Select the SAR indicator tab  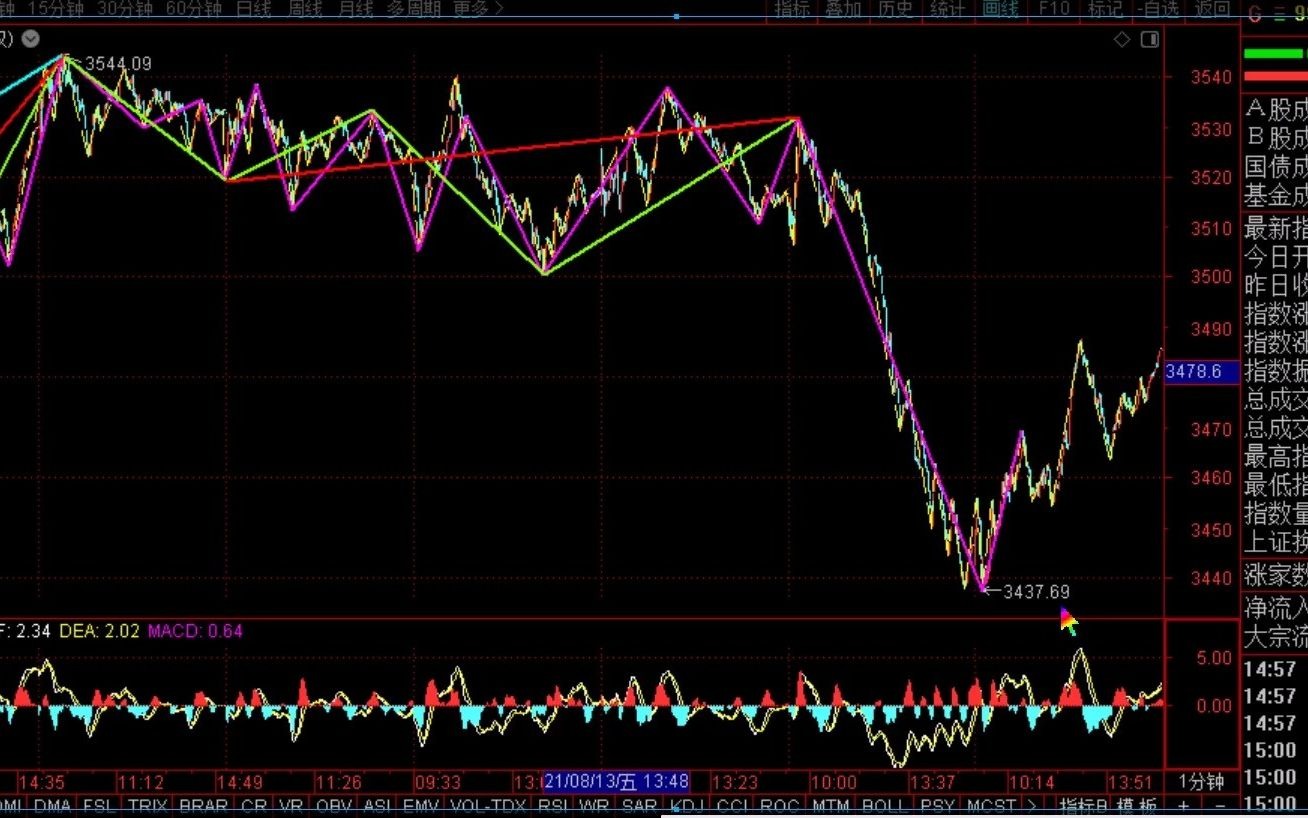[x=639, y=806]
